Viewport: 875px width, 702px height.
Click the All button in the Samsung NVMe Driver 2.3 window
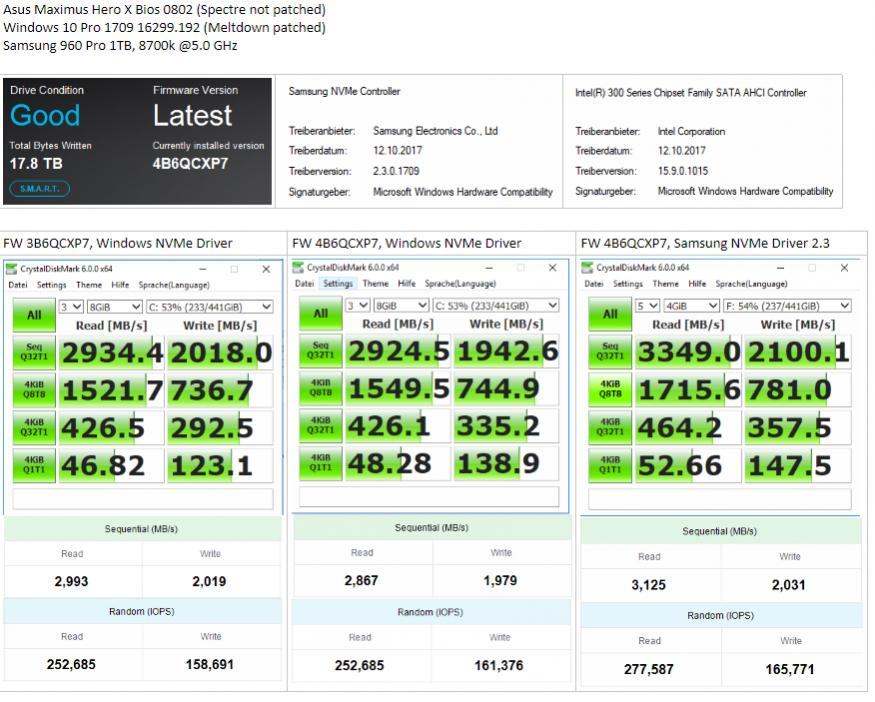tap(610, 314)
